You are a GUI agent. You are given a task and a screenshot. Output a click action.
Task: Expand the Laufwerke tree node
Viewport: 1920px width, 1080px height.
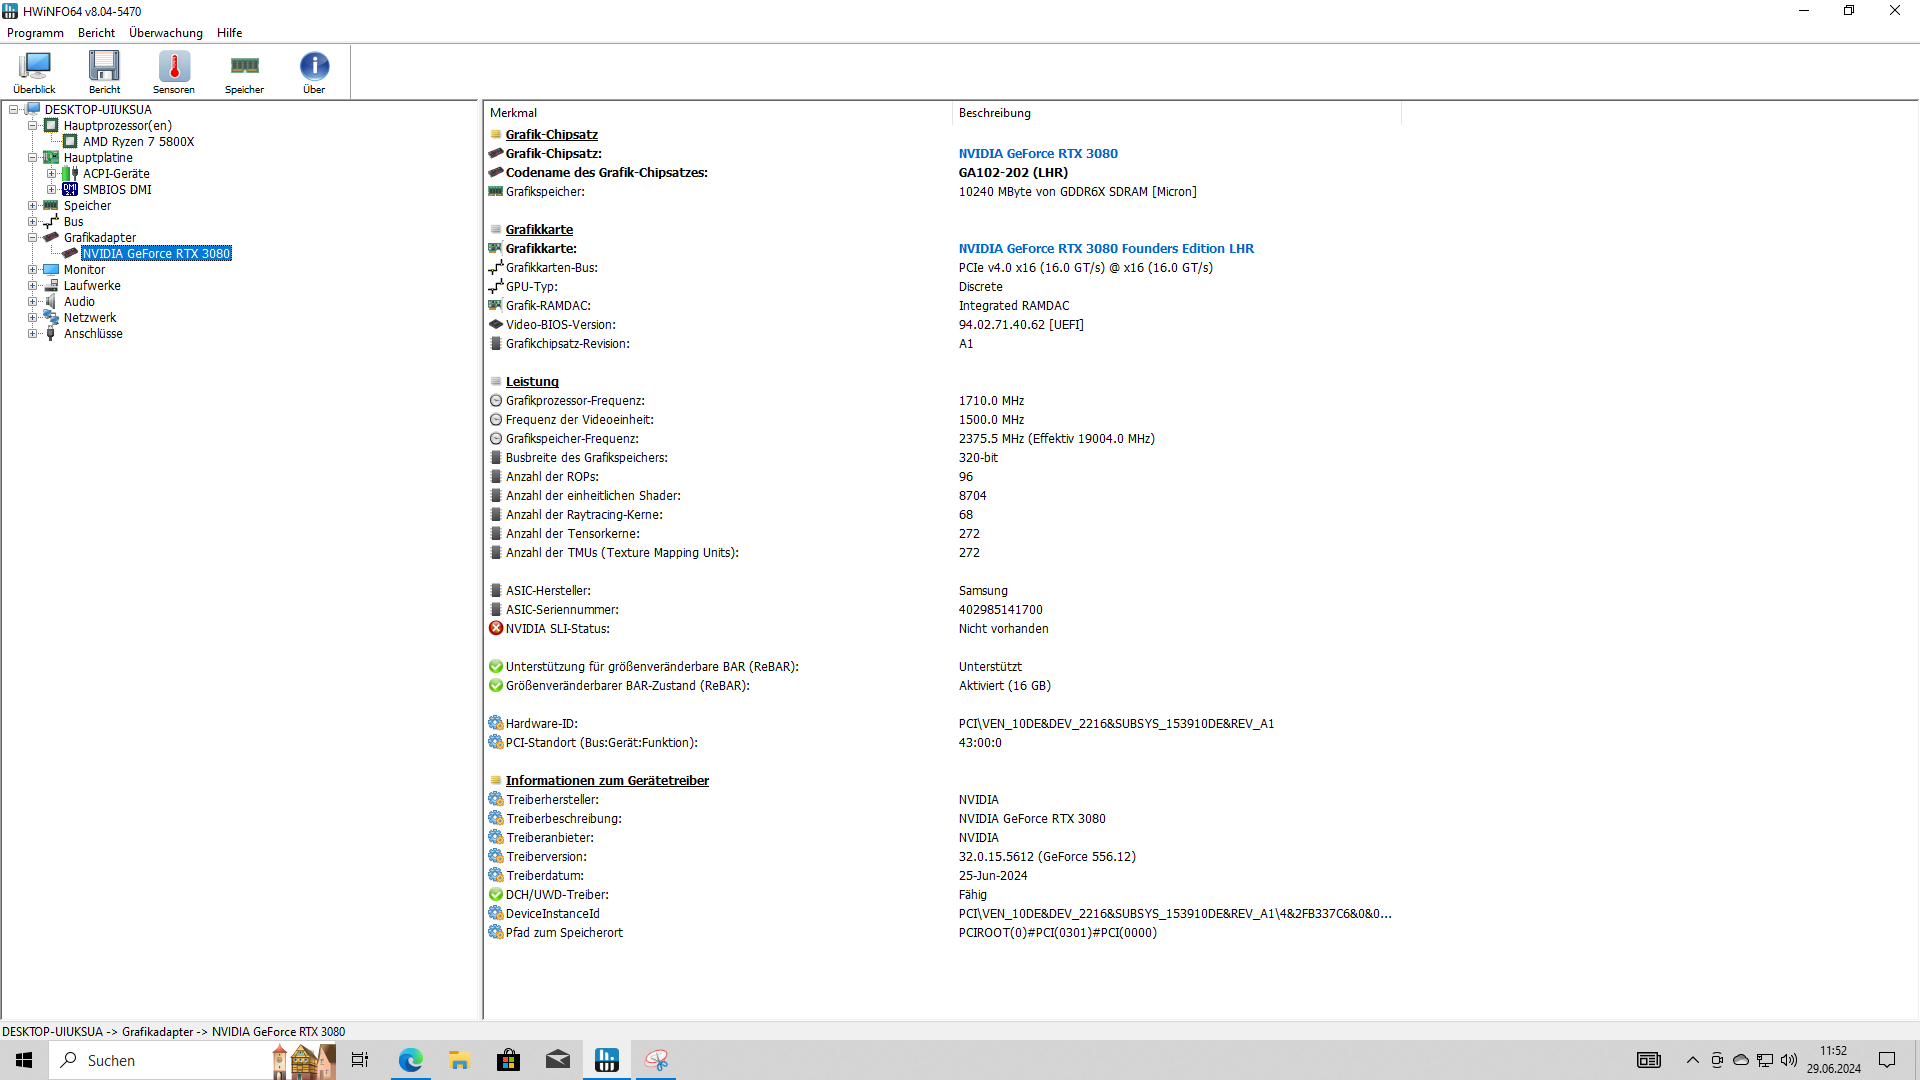(33, 286)
